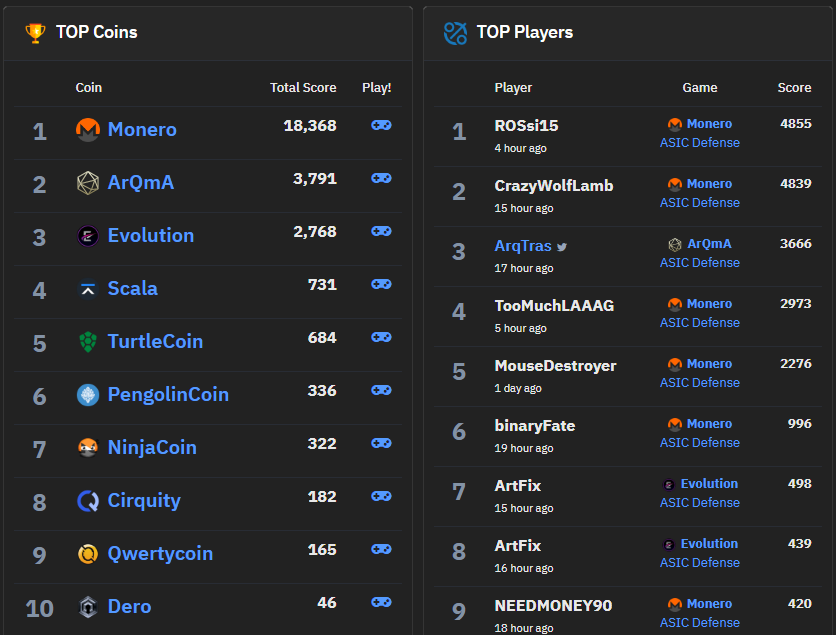Open the Dero coin link
836x635 pixels.
click(x=130, y=607)
